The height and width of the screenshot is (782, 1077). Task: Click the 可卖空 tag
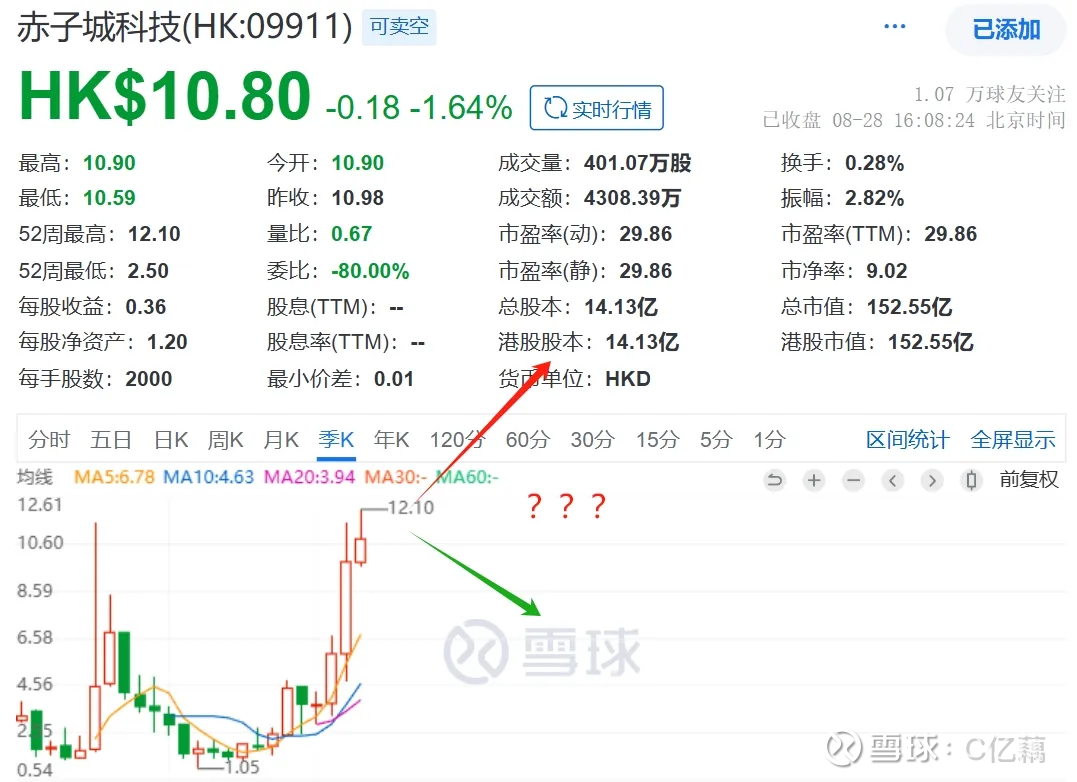(399, 27)
